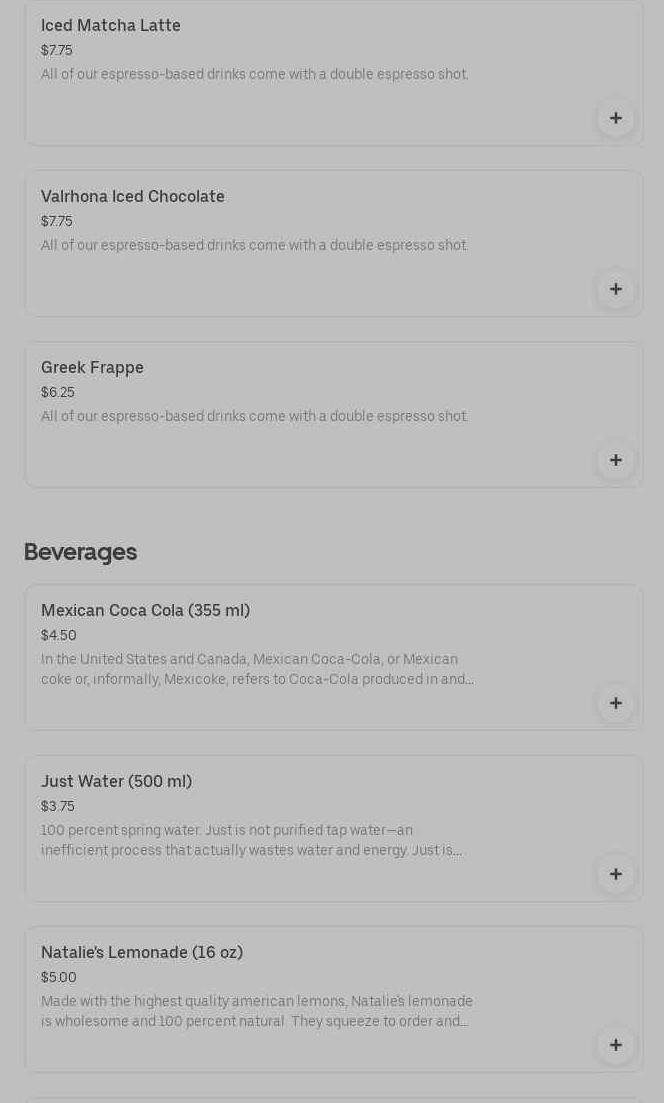Click the $4.50 Mexican Coca Cola price
664x1103 pixels.
tap(59, 636)
